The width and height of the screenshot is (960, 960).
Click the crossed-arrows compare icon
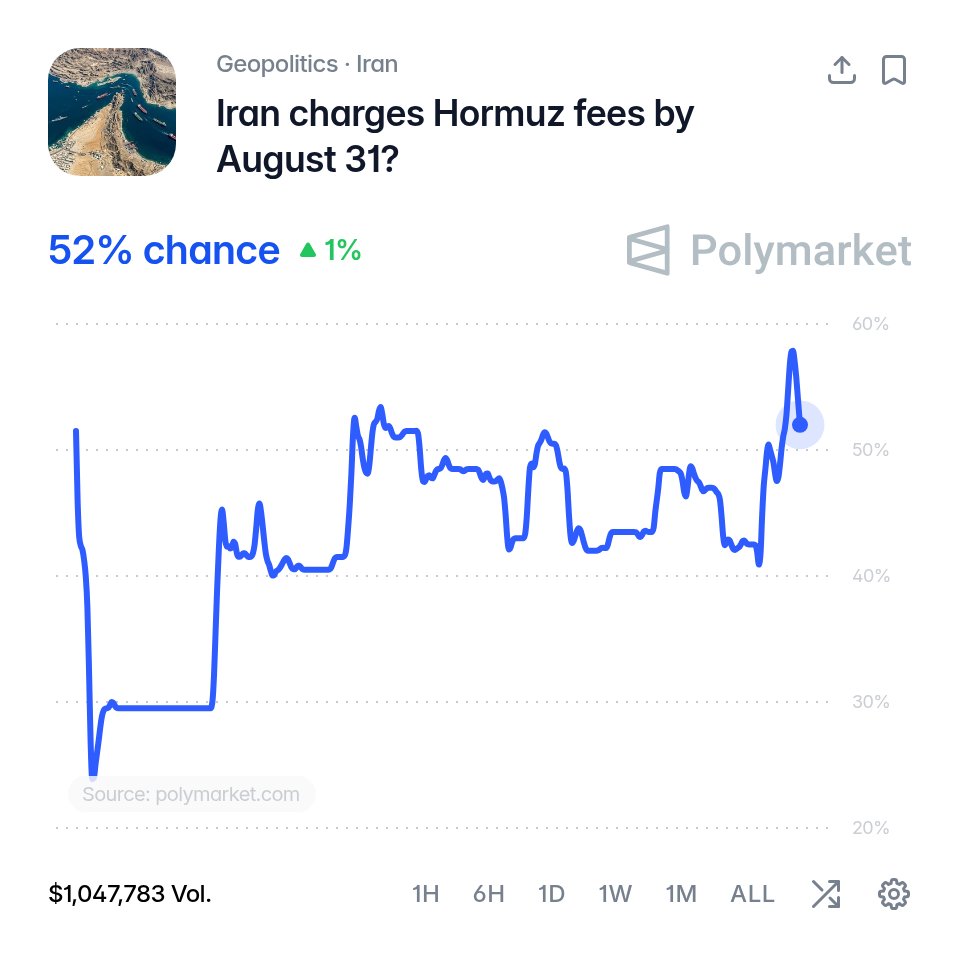(826, 894)
